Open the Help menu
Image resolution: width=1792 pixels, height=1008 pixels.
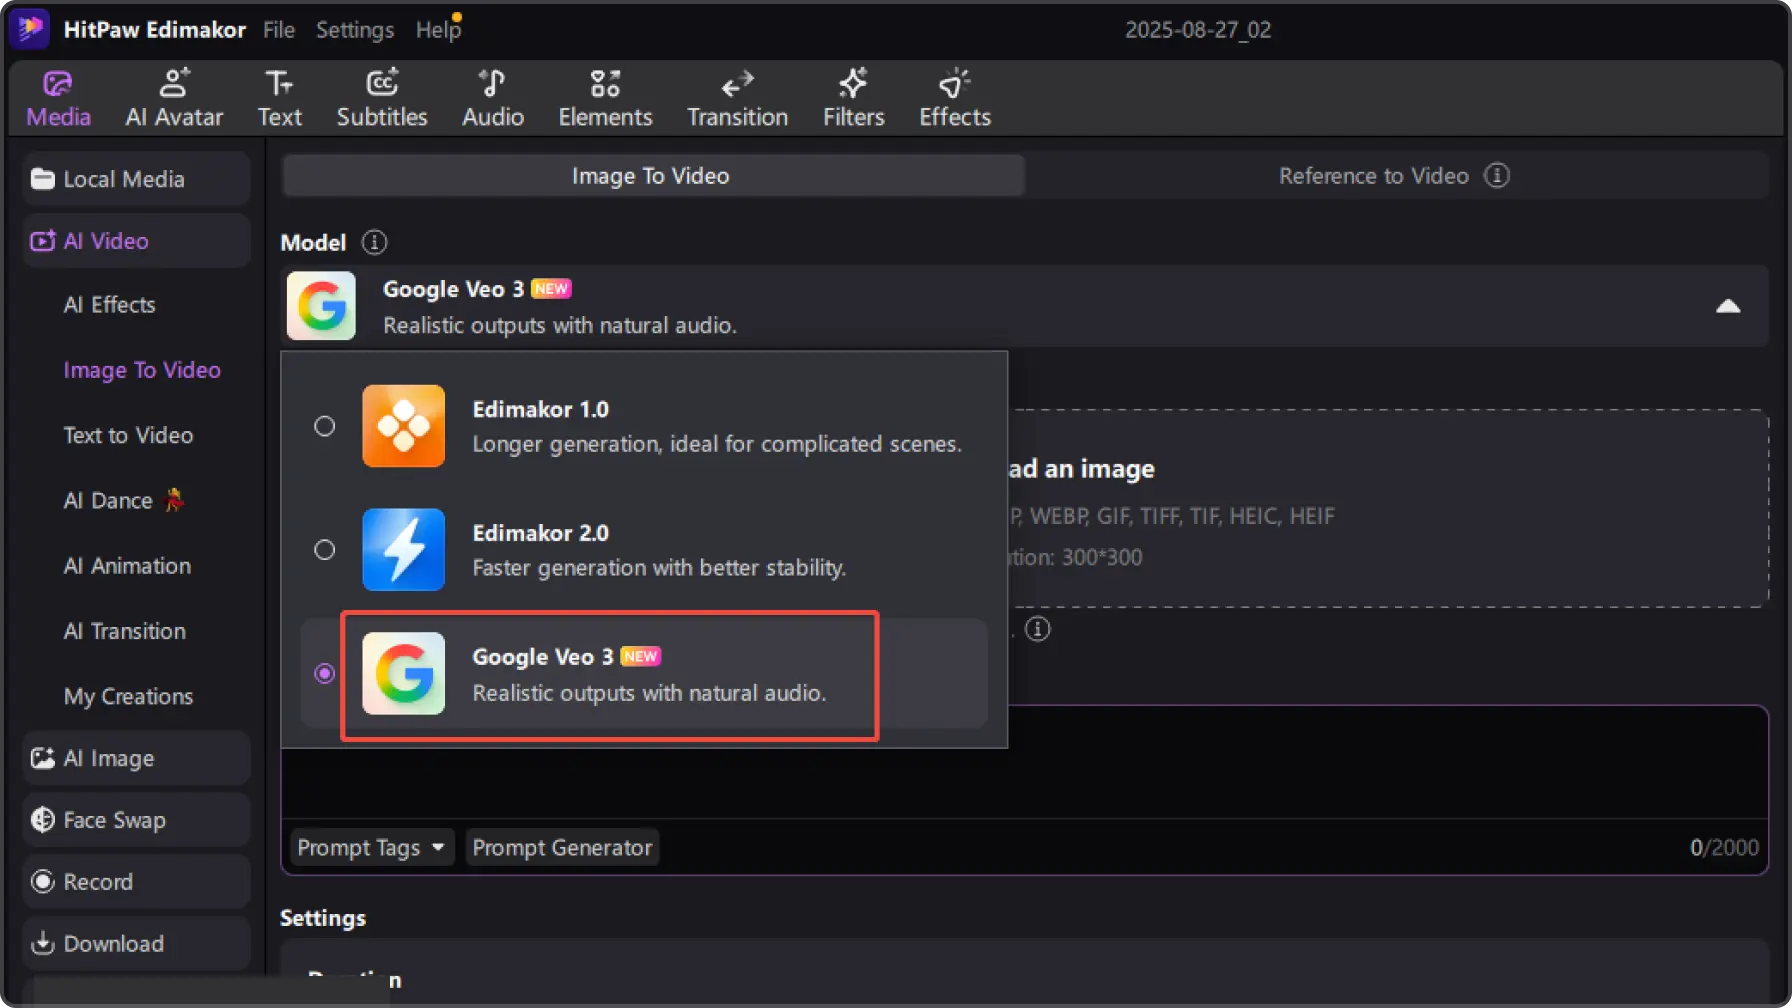438,30
